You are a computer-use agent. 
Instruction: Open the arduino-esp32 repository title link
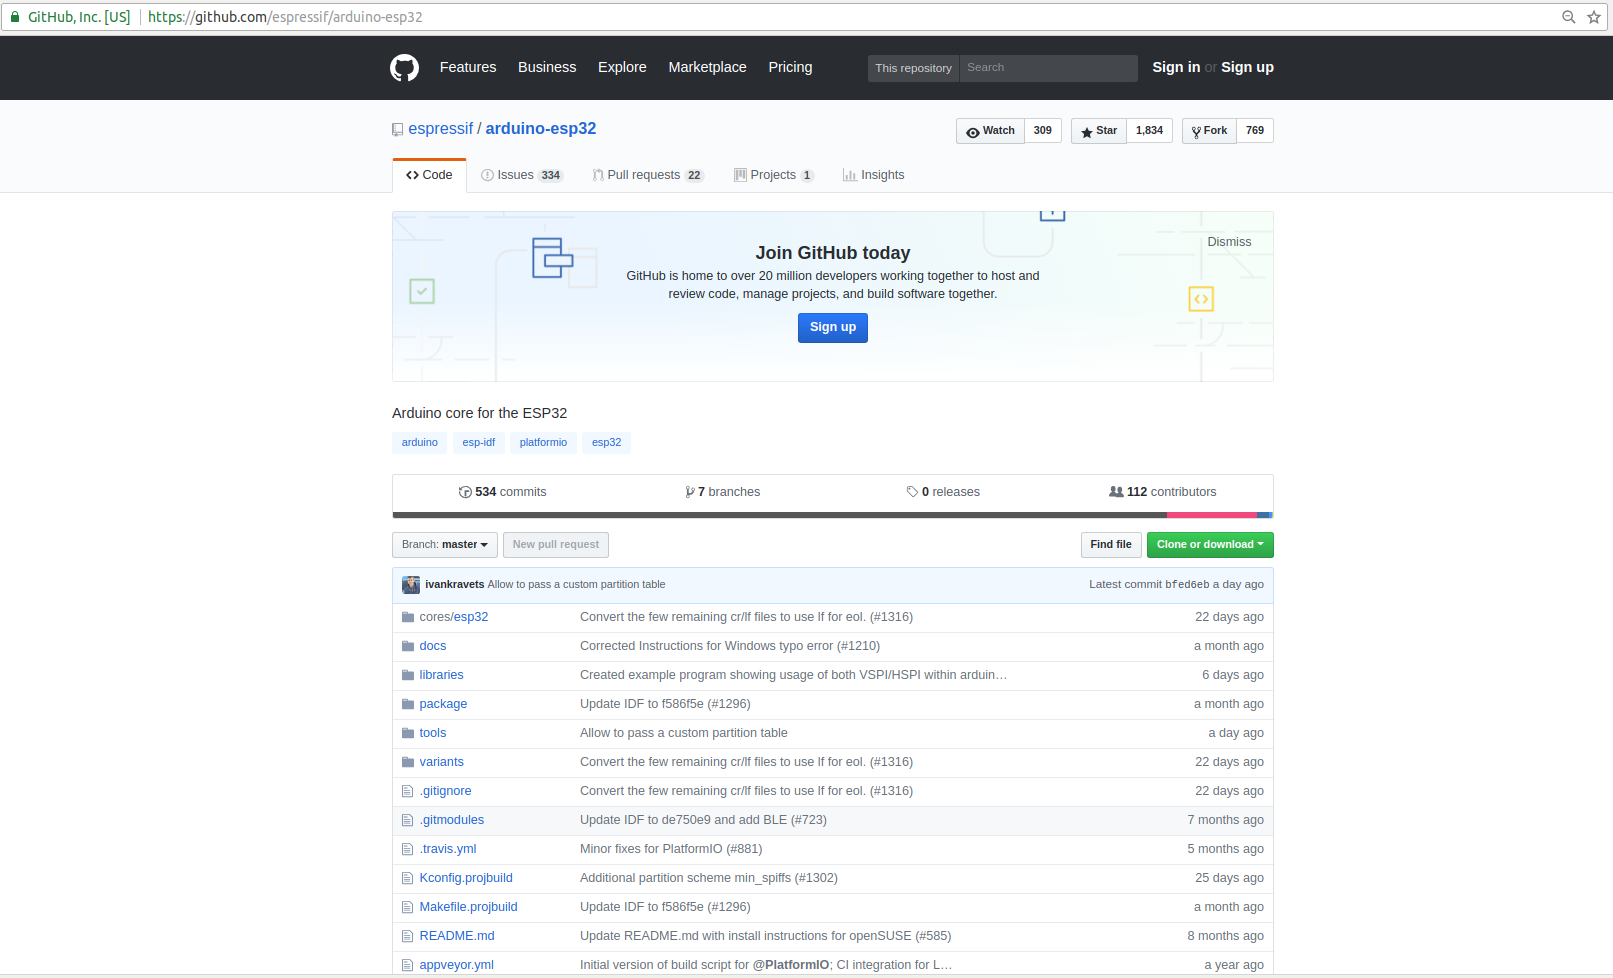(541, 129)
